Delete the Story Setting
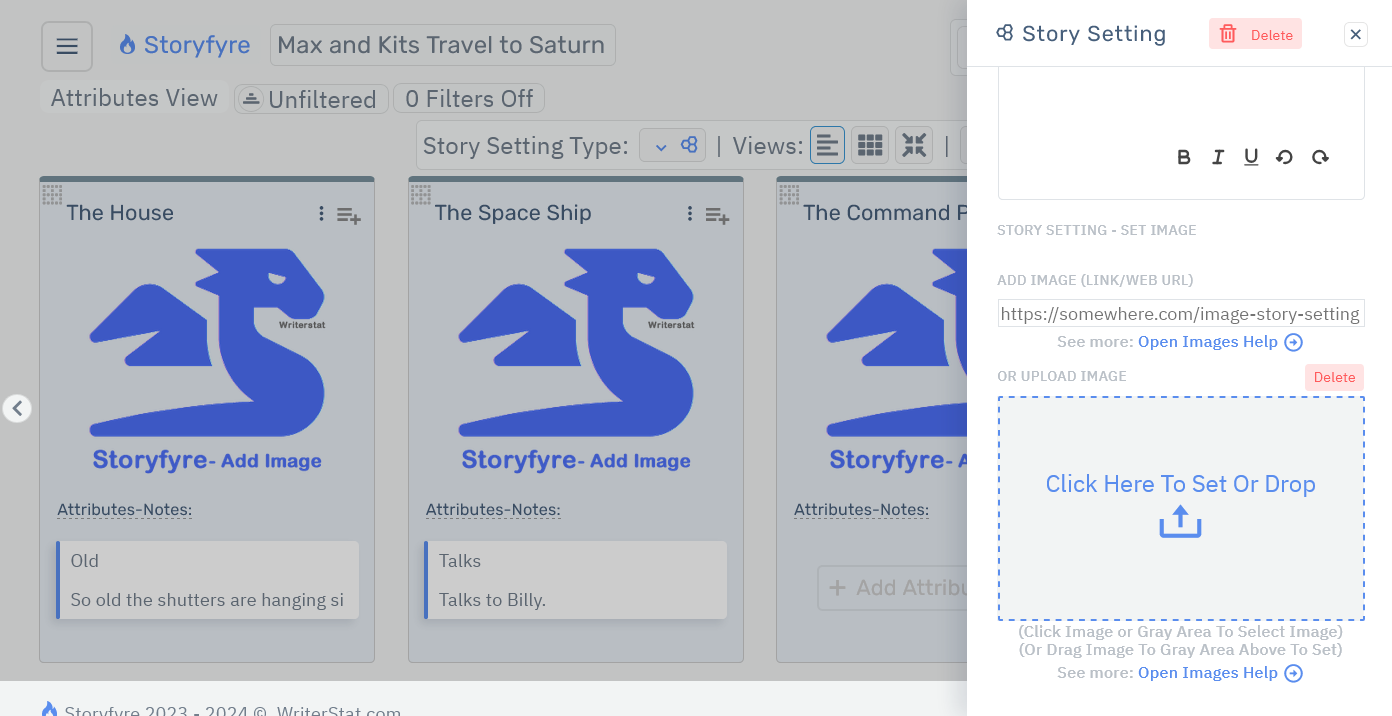This screenshot has width=1392, height=716. 1255,33
